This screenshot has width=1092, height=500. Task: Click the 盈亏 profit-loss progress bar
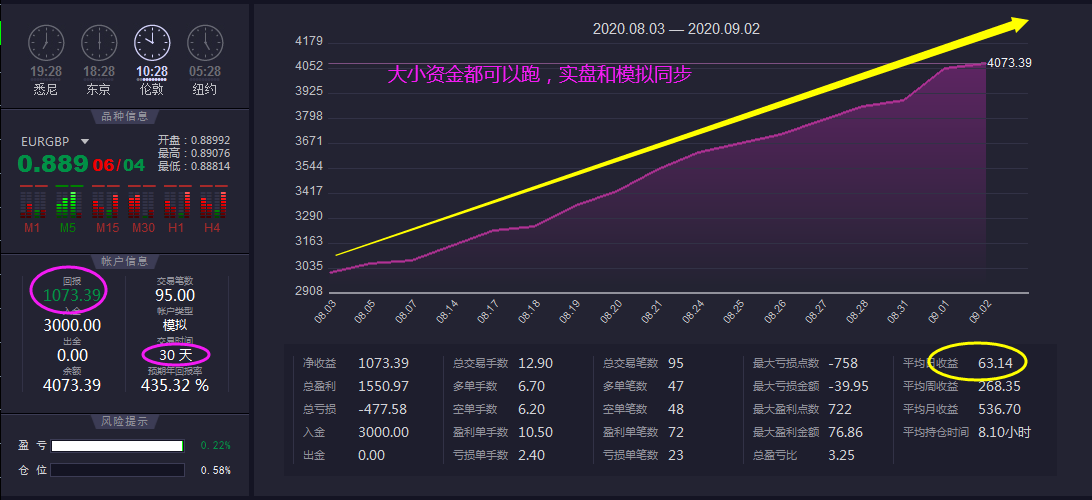coord(117,446)
